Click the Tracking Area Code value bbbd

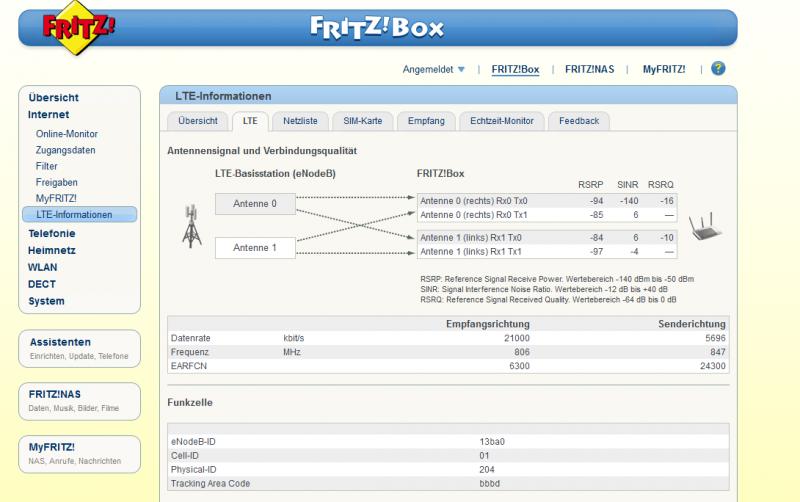pos(489,483)
